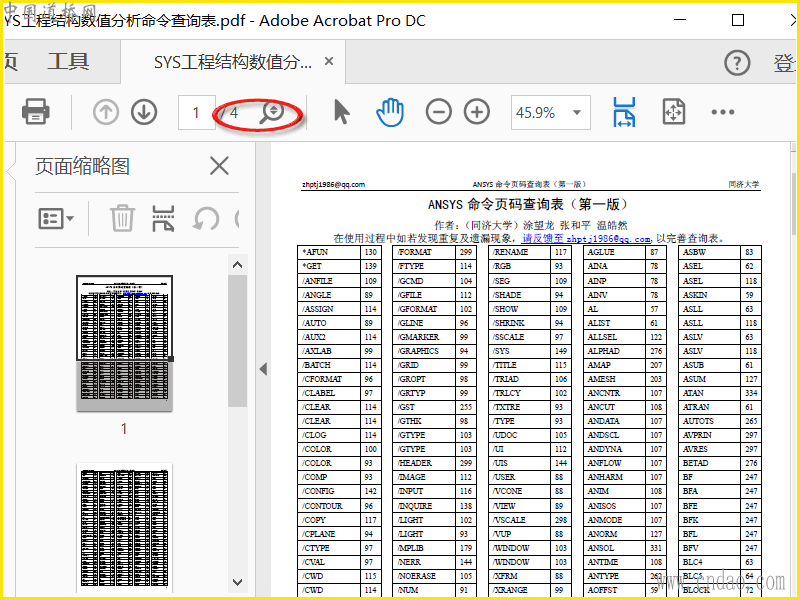This screenshot has height=600, width=800.
Task: Click the document vertical scrollbar
Action: click(x=794, y=204)
